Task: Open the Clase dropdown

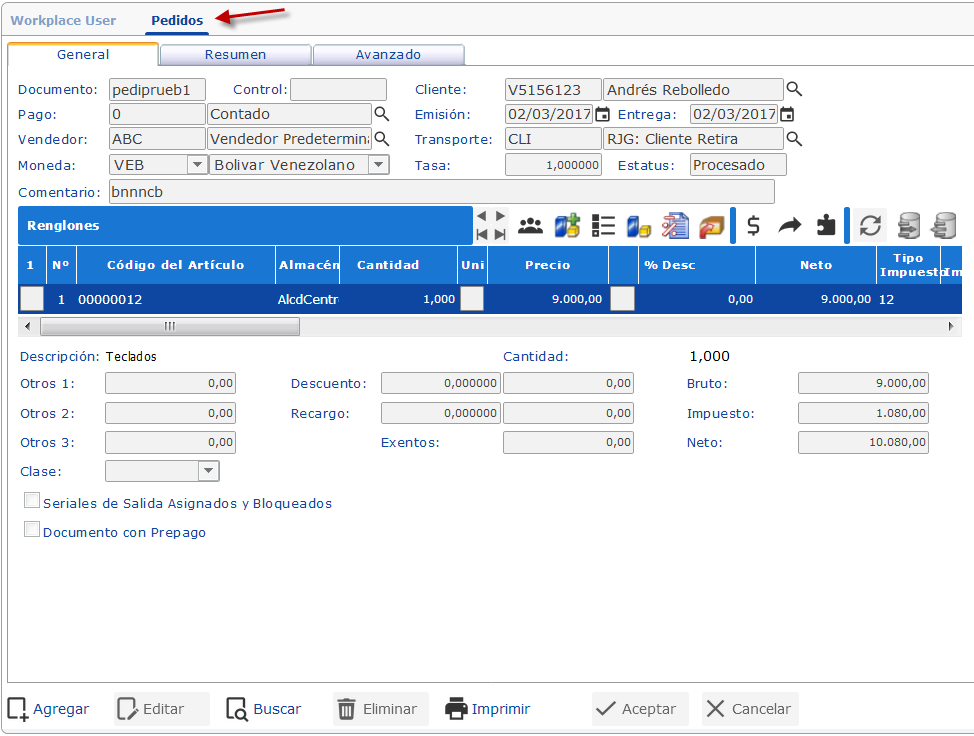Action: (208, 471)
